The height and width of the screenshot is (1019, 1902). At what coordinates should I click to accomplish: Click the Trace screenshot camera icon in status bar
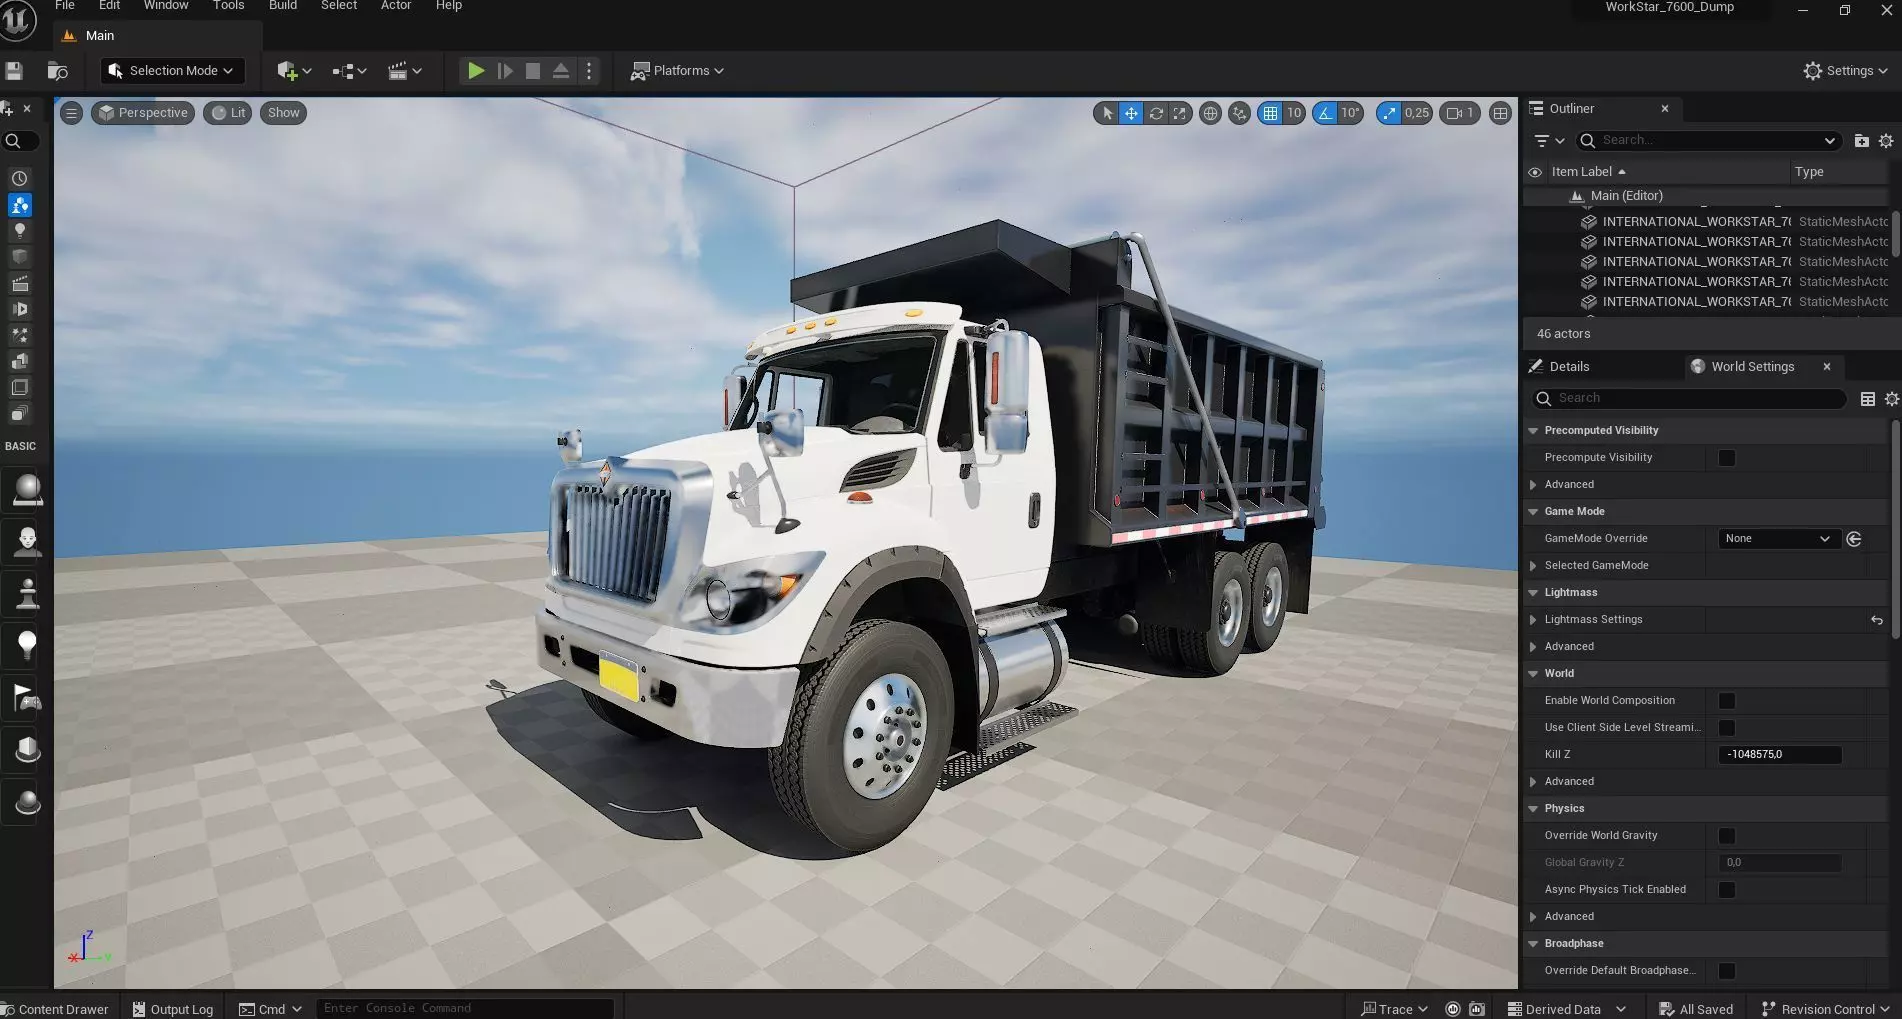tap(1476, 1009)
